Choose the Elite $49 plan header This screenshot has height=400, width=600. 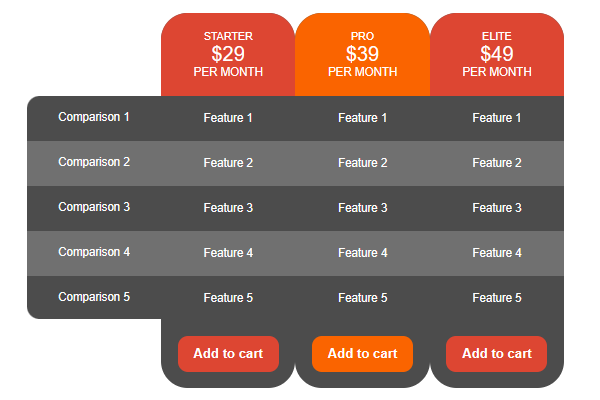click(x=496, y=54)
